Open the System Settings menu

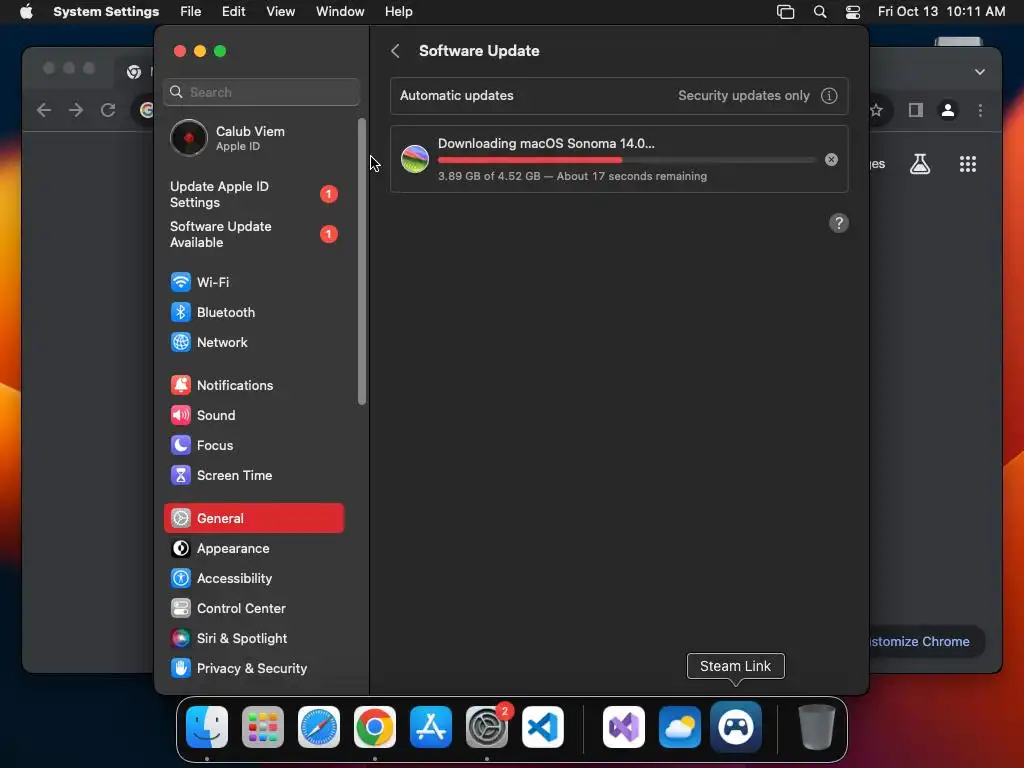pyautogui.click(x=106, y=12)
